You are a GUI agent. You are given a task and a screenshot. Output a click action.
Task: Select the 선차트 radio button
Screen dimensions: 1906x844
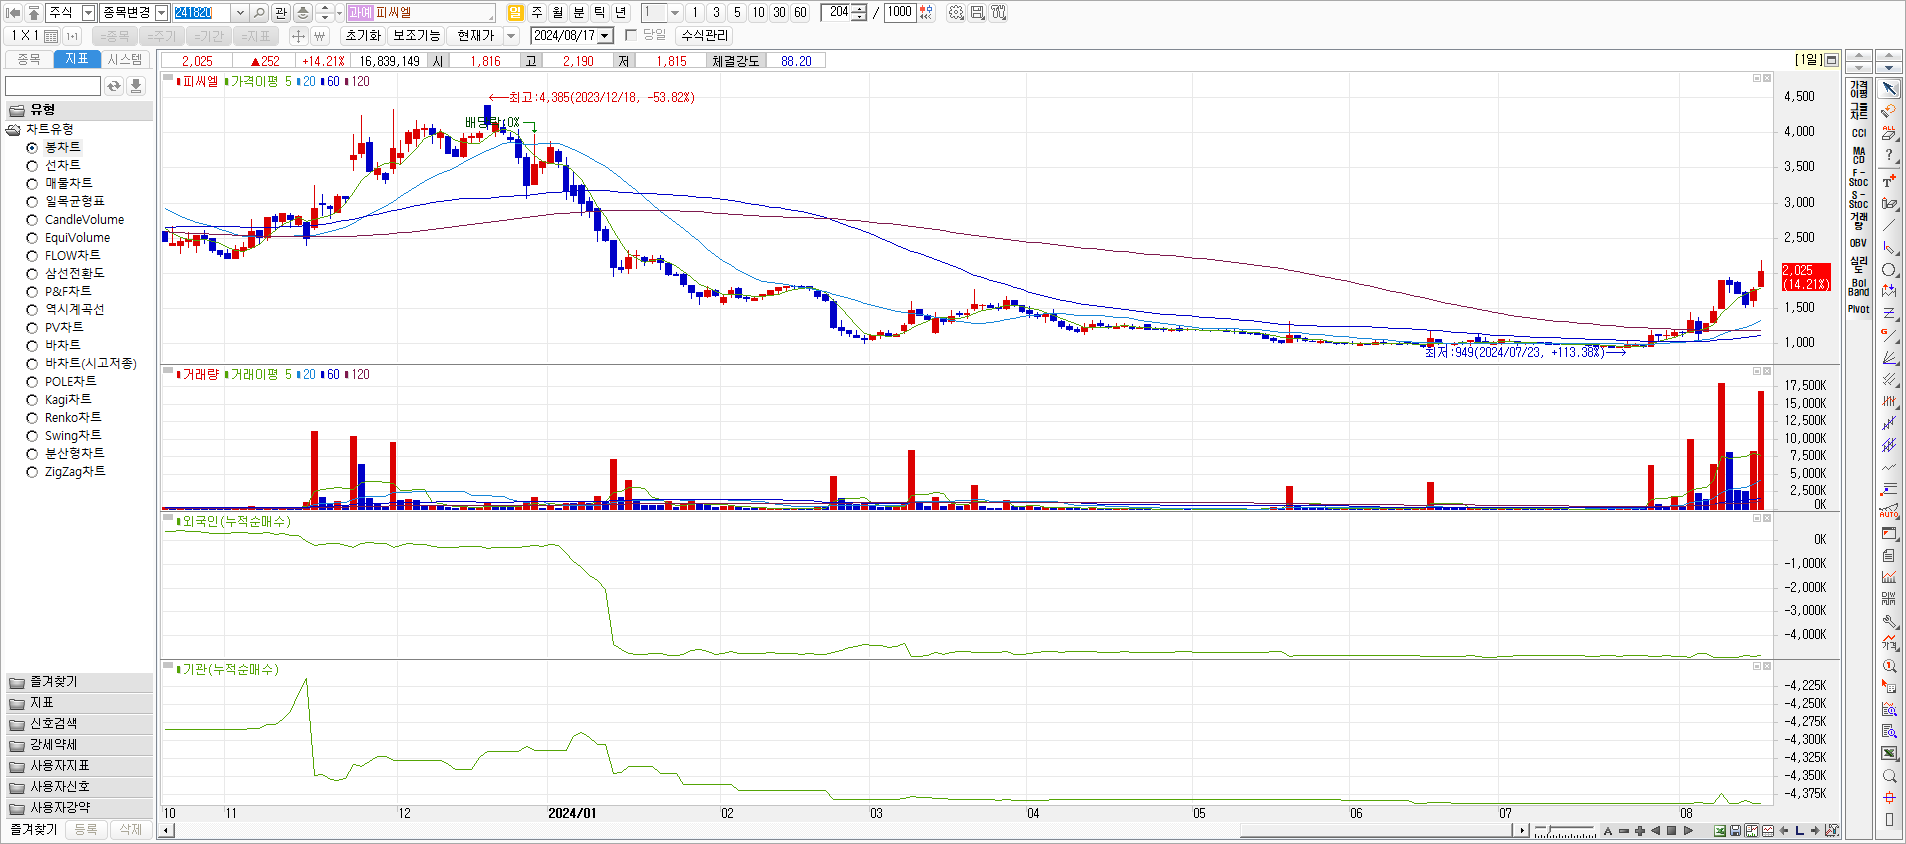32,166
